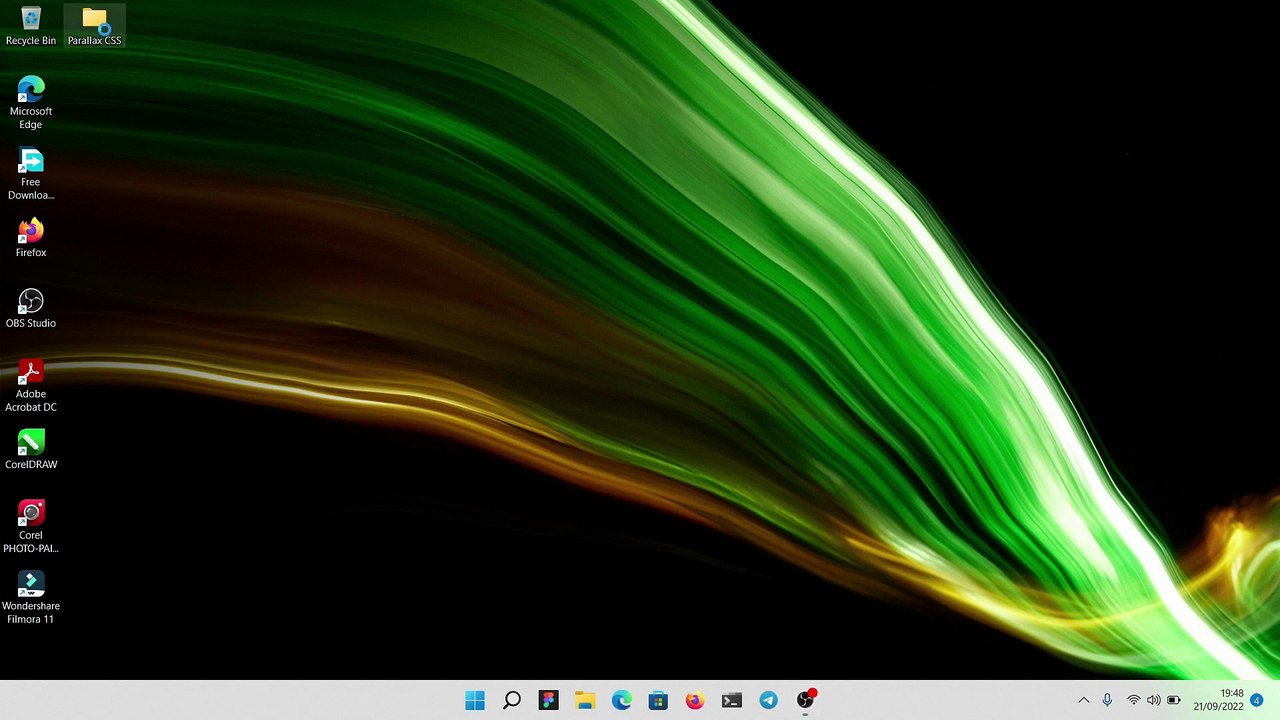Select the Wondershare Filmora 11 desktop shortcut
This screenshot has height=720, width=1280.
[x=31, y=598]
